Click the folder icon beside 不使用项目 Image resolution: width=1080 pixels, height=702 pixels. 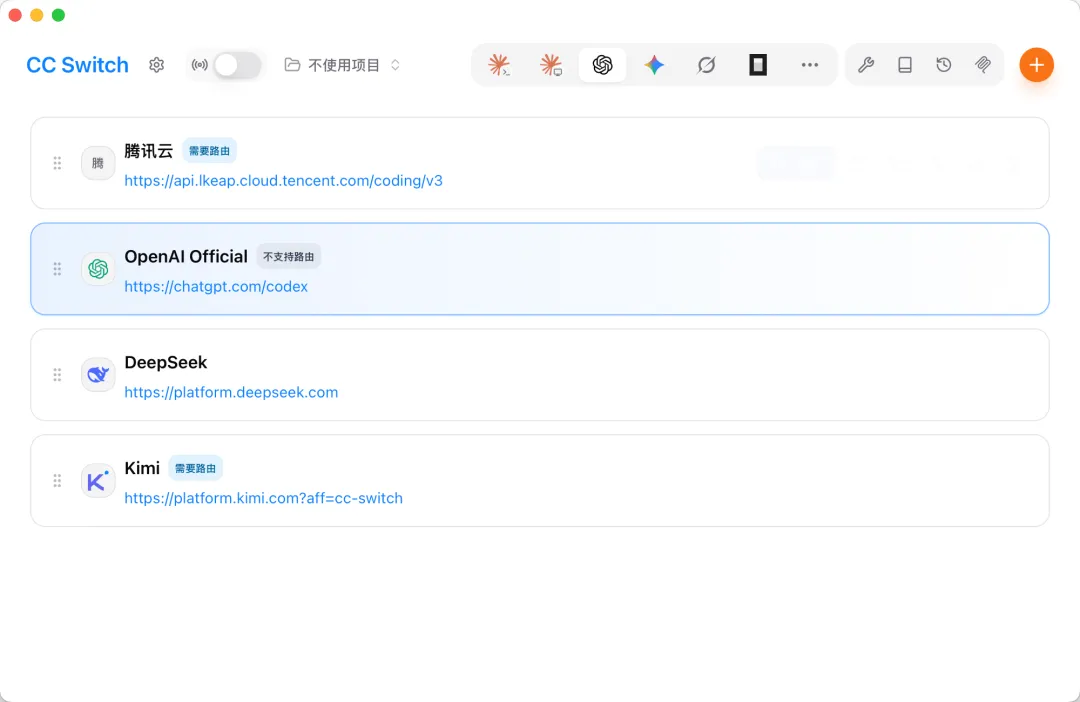pyautogui.click(x=292, y=65)
